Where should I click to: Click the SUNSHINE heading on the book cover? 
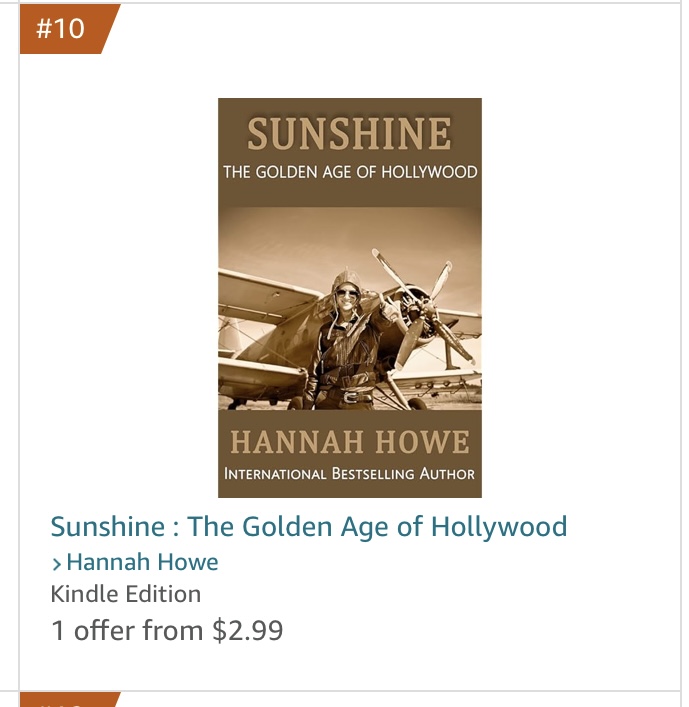point(349,134)
